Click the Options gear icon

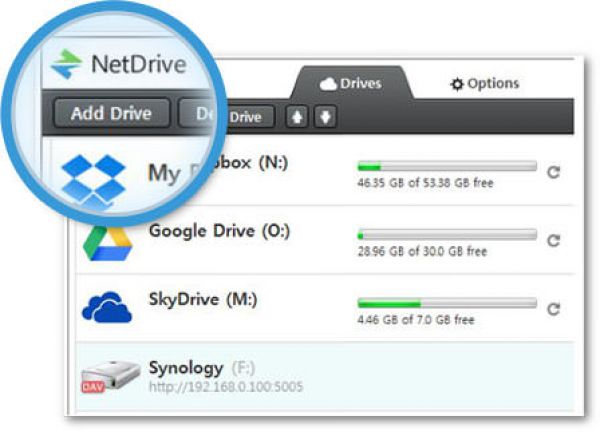(457, 84)
